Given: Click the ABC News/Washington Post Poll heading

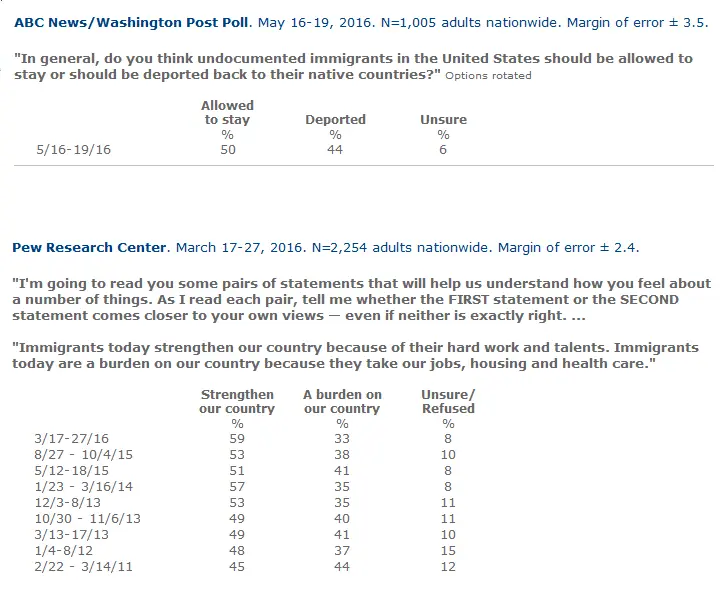Looking at the screenshot, I should (134, 21).
